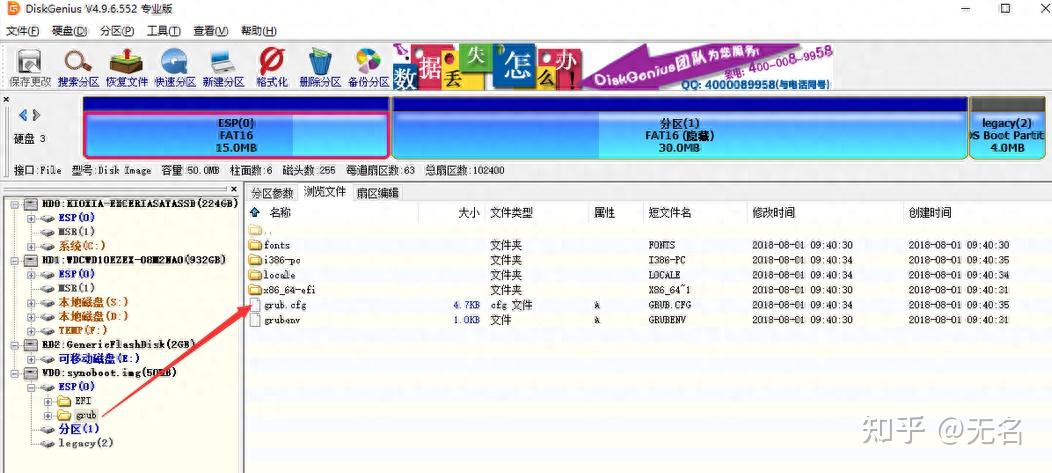This screenshot has height=473, width=1052.
Task: Expand ESP(0) under HD0 KIOXIA disk
Action: [x=31, y=218]
